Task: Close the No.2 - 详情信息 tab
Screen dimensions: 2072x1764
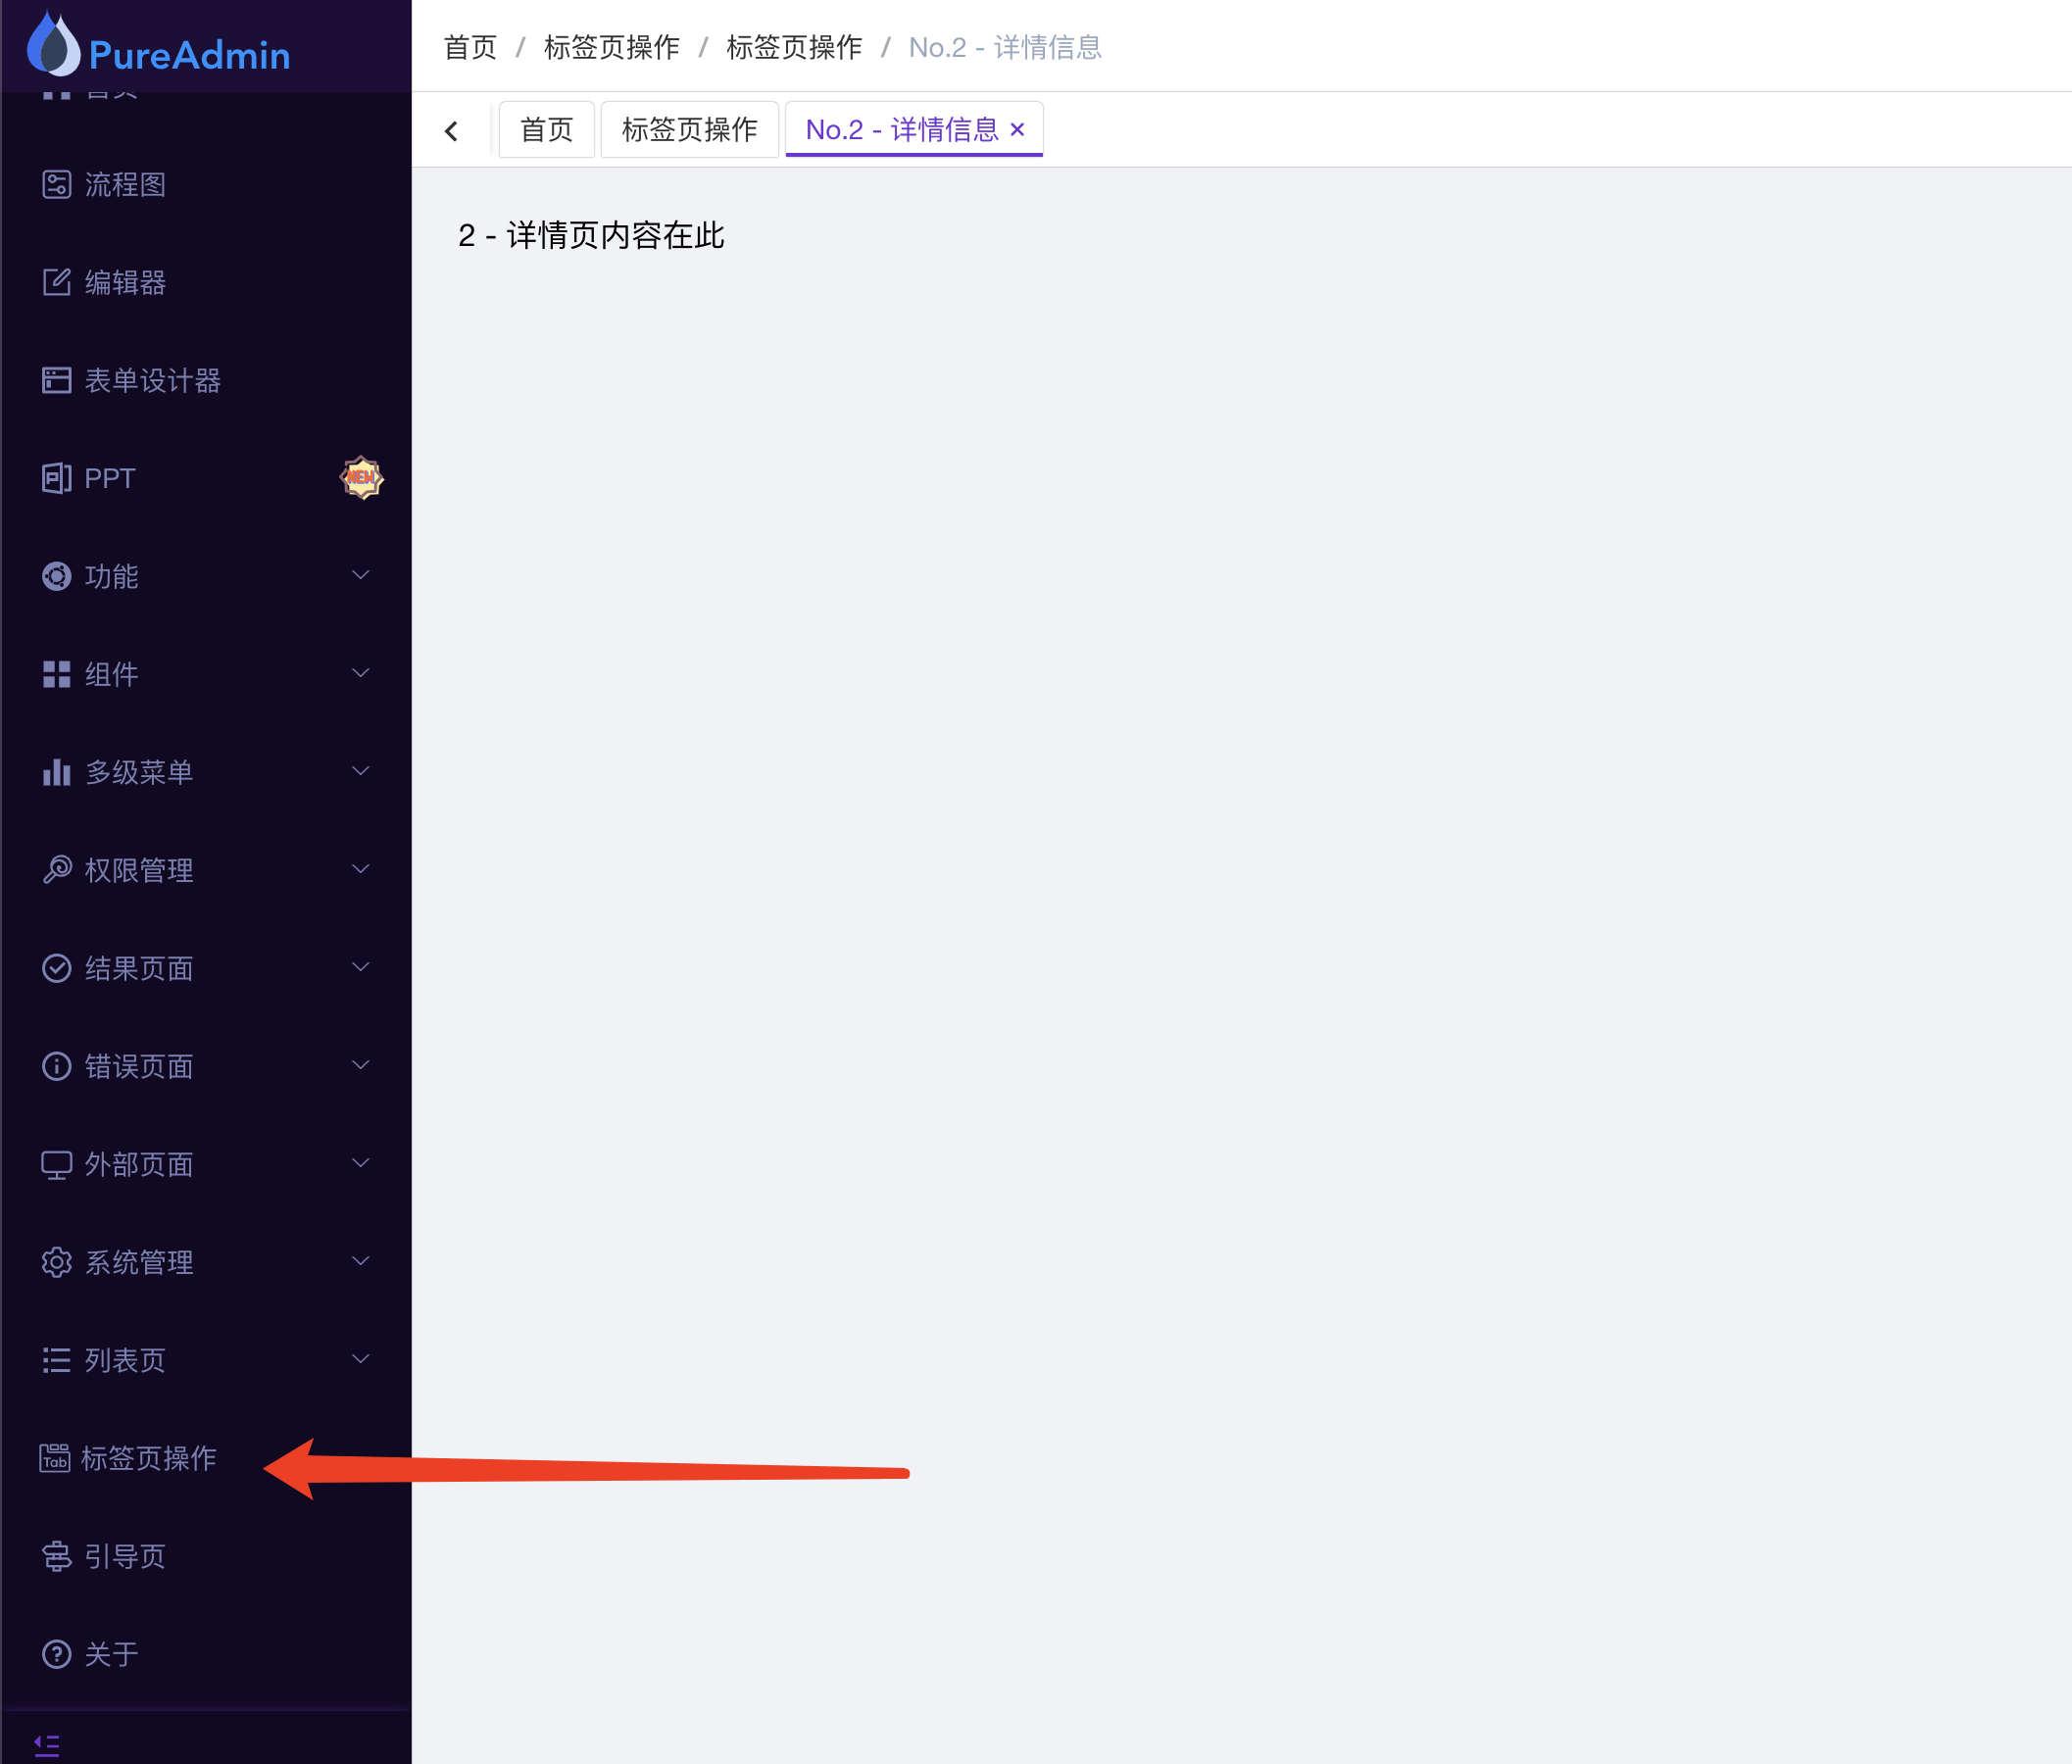Action: (x=1018, y=129)
